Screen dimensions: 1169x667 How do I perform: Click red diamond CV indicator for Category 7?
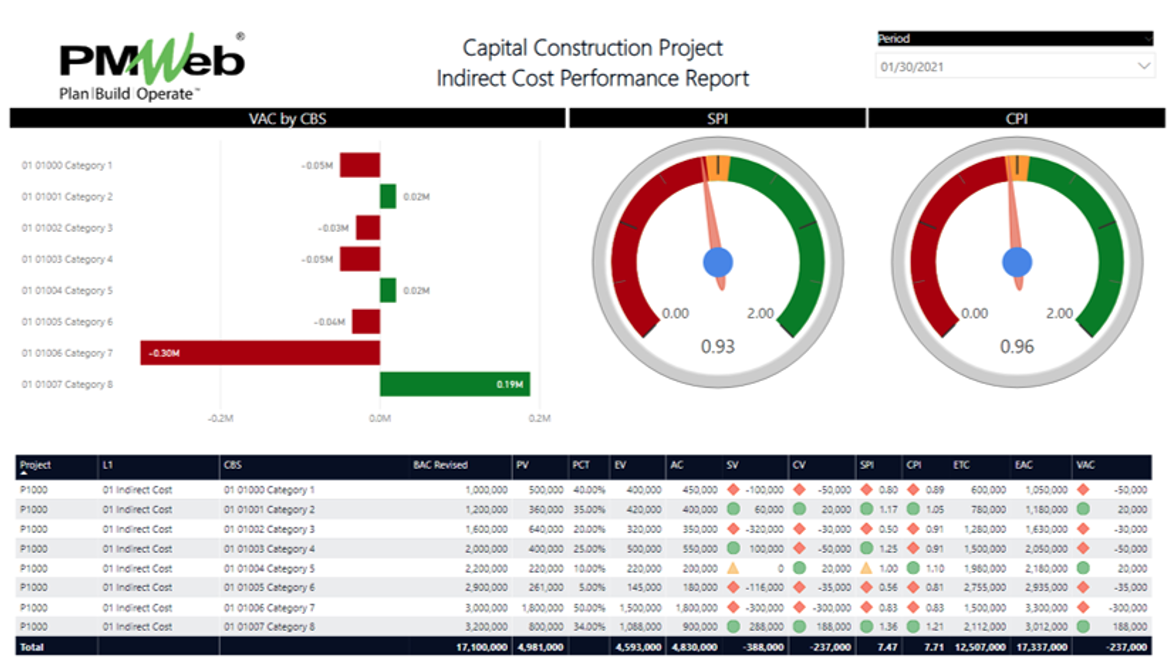coord(798,607)
